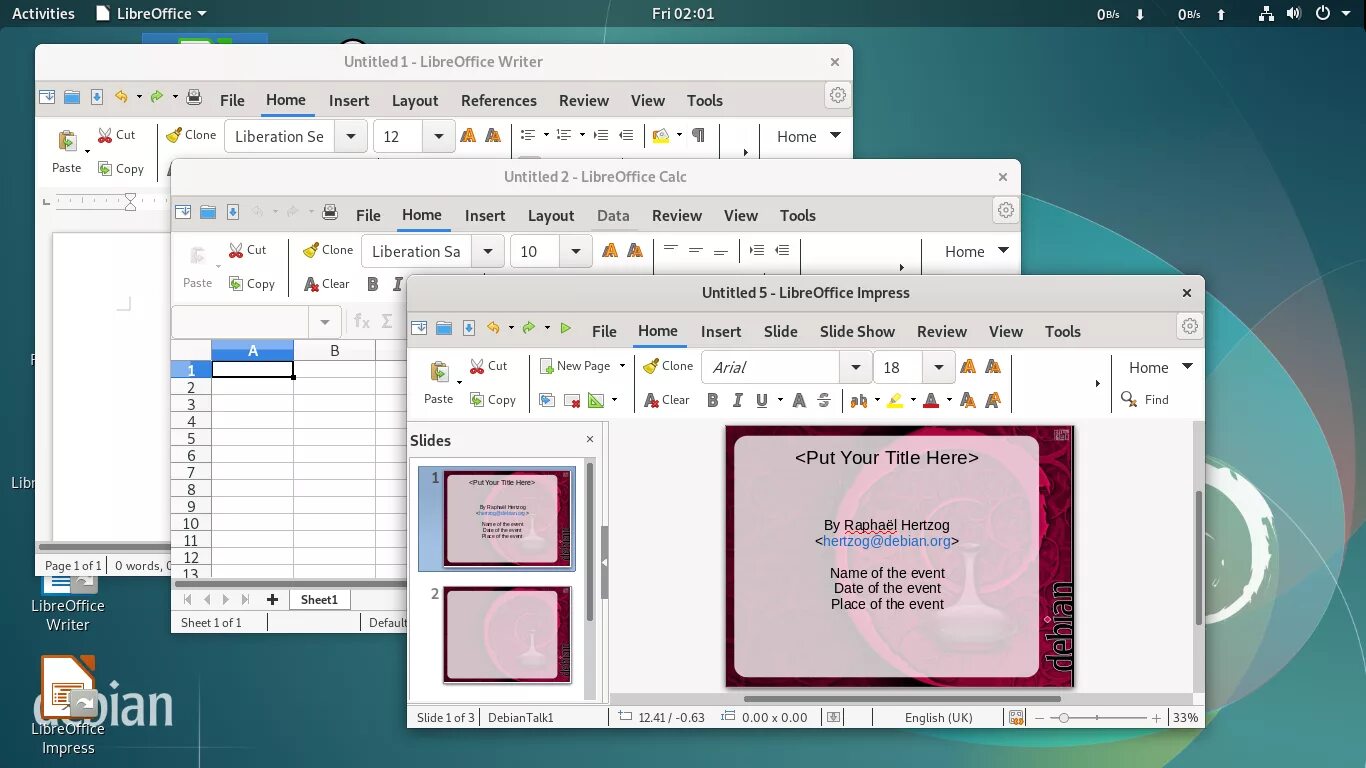1366x768 pixels.
Task: Open font size 18 dropdown in Impress
Action: [x=938, y=367]
